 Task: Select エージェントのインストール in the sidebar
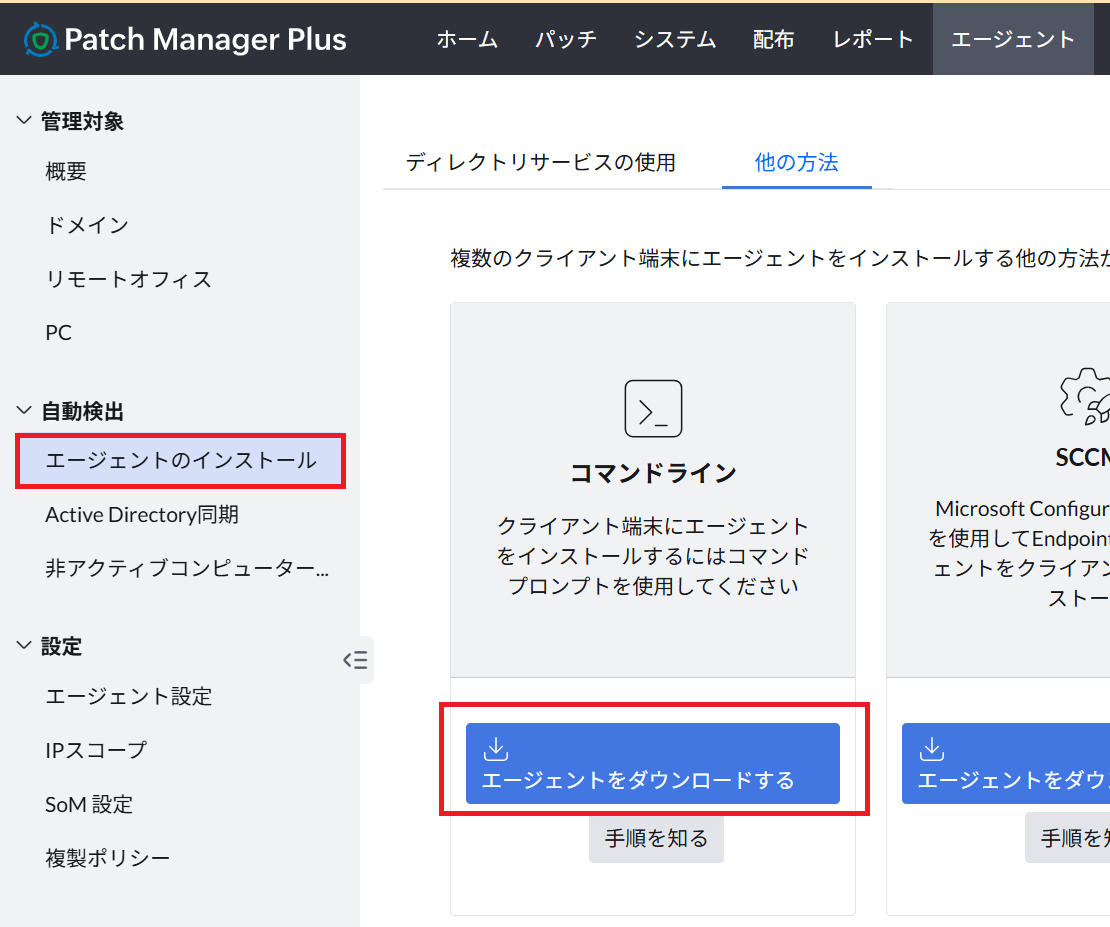181,461
